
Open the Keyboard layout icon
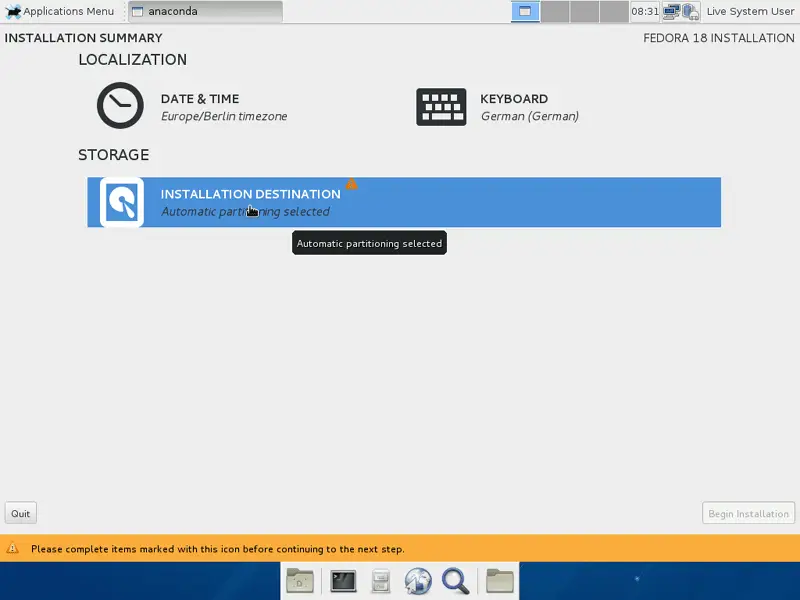(x=441, y=107)
